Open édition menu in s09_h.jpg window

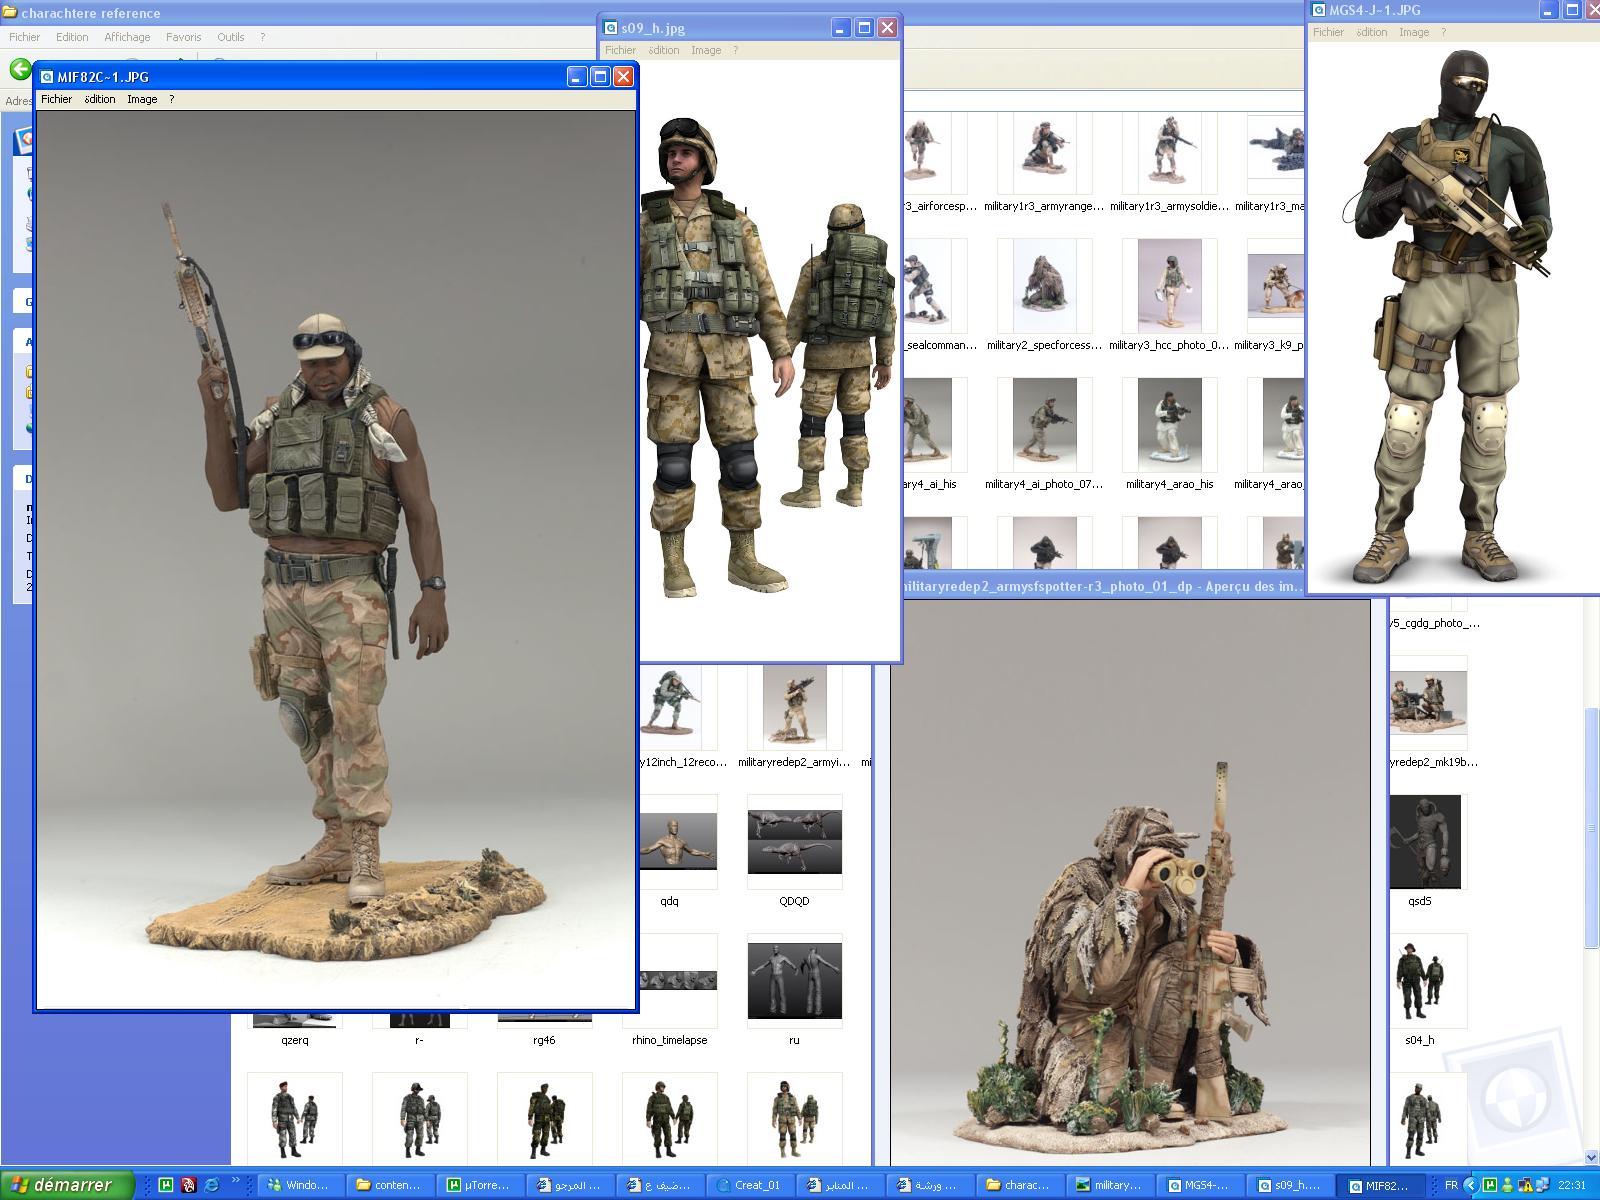pyautogui.click(x=663, y=50)
